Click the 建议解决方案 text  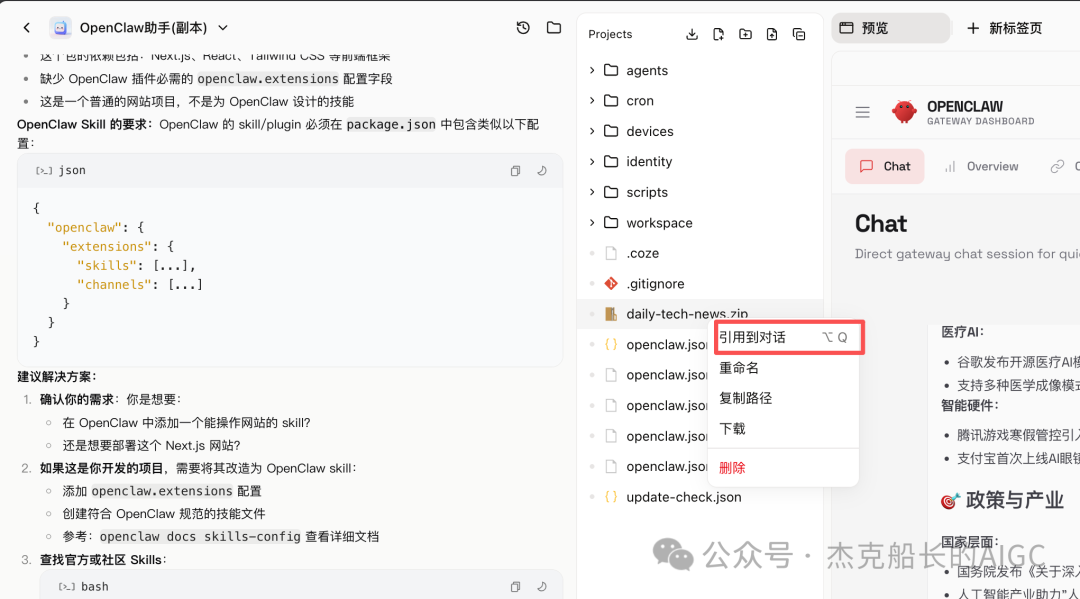[x=57, y=377]
